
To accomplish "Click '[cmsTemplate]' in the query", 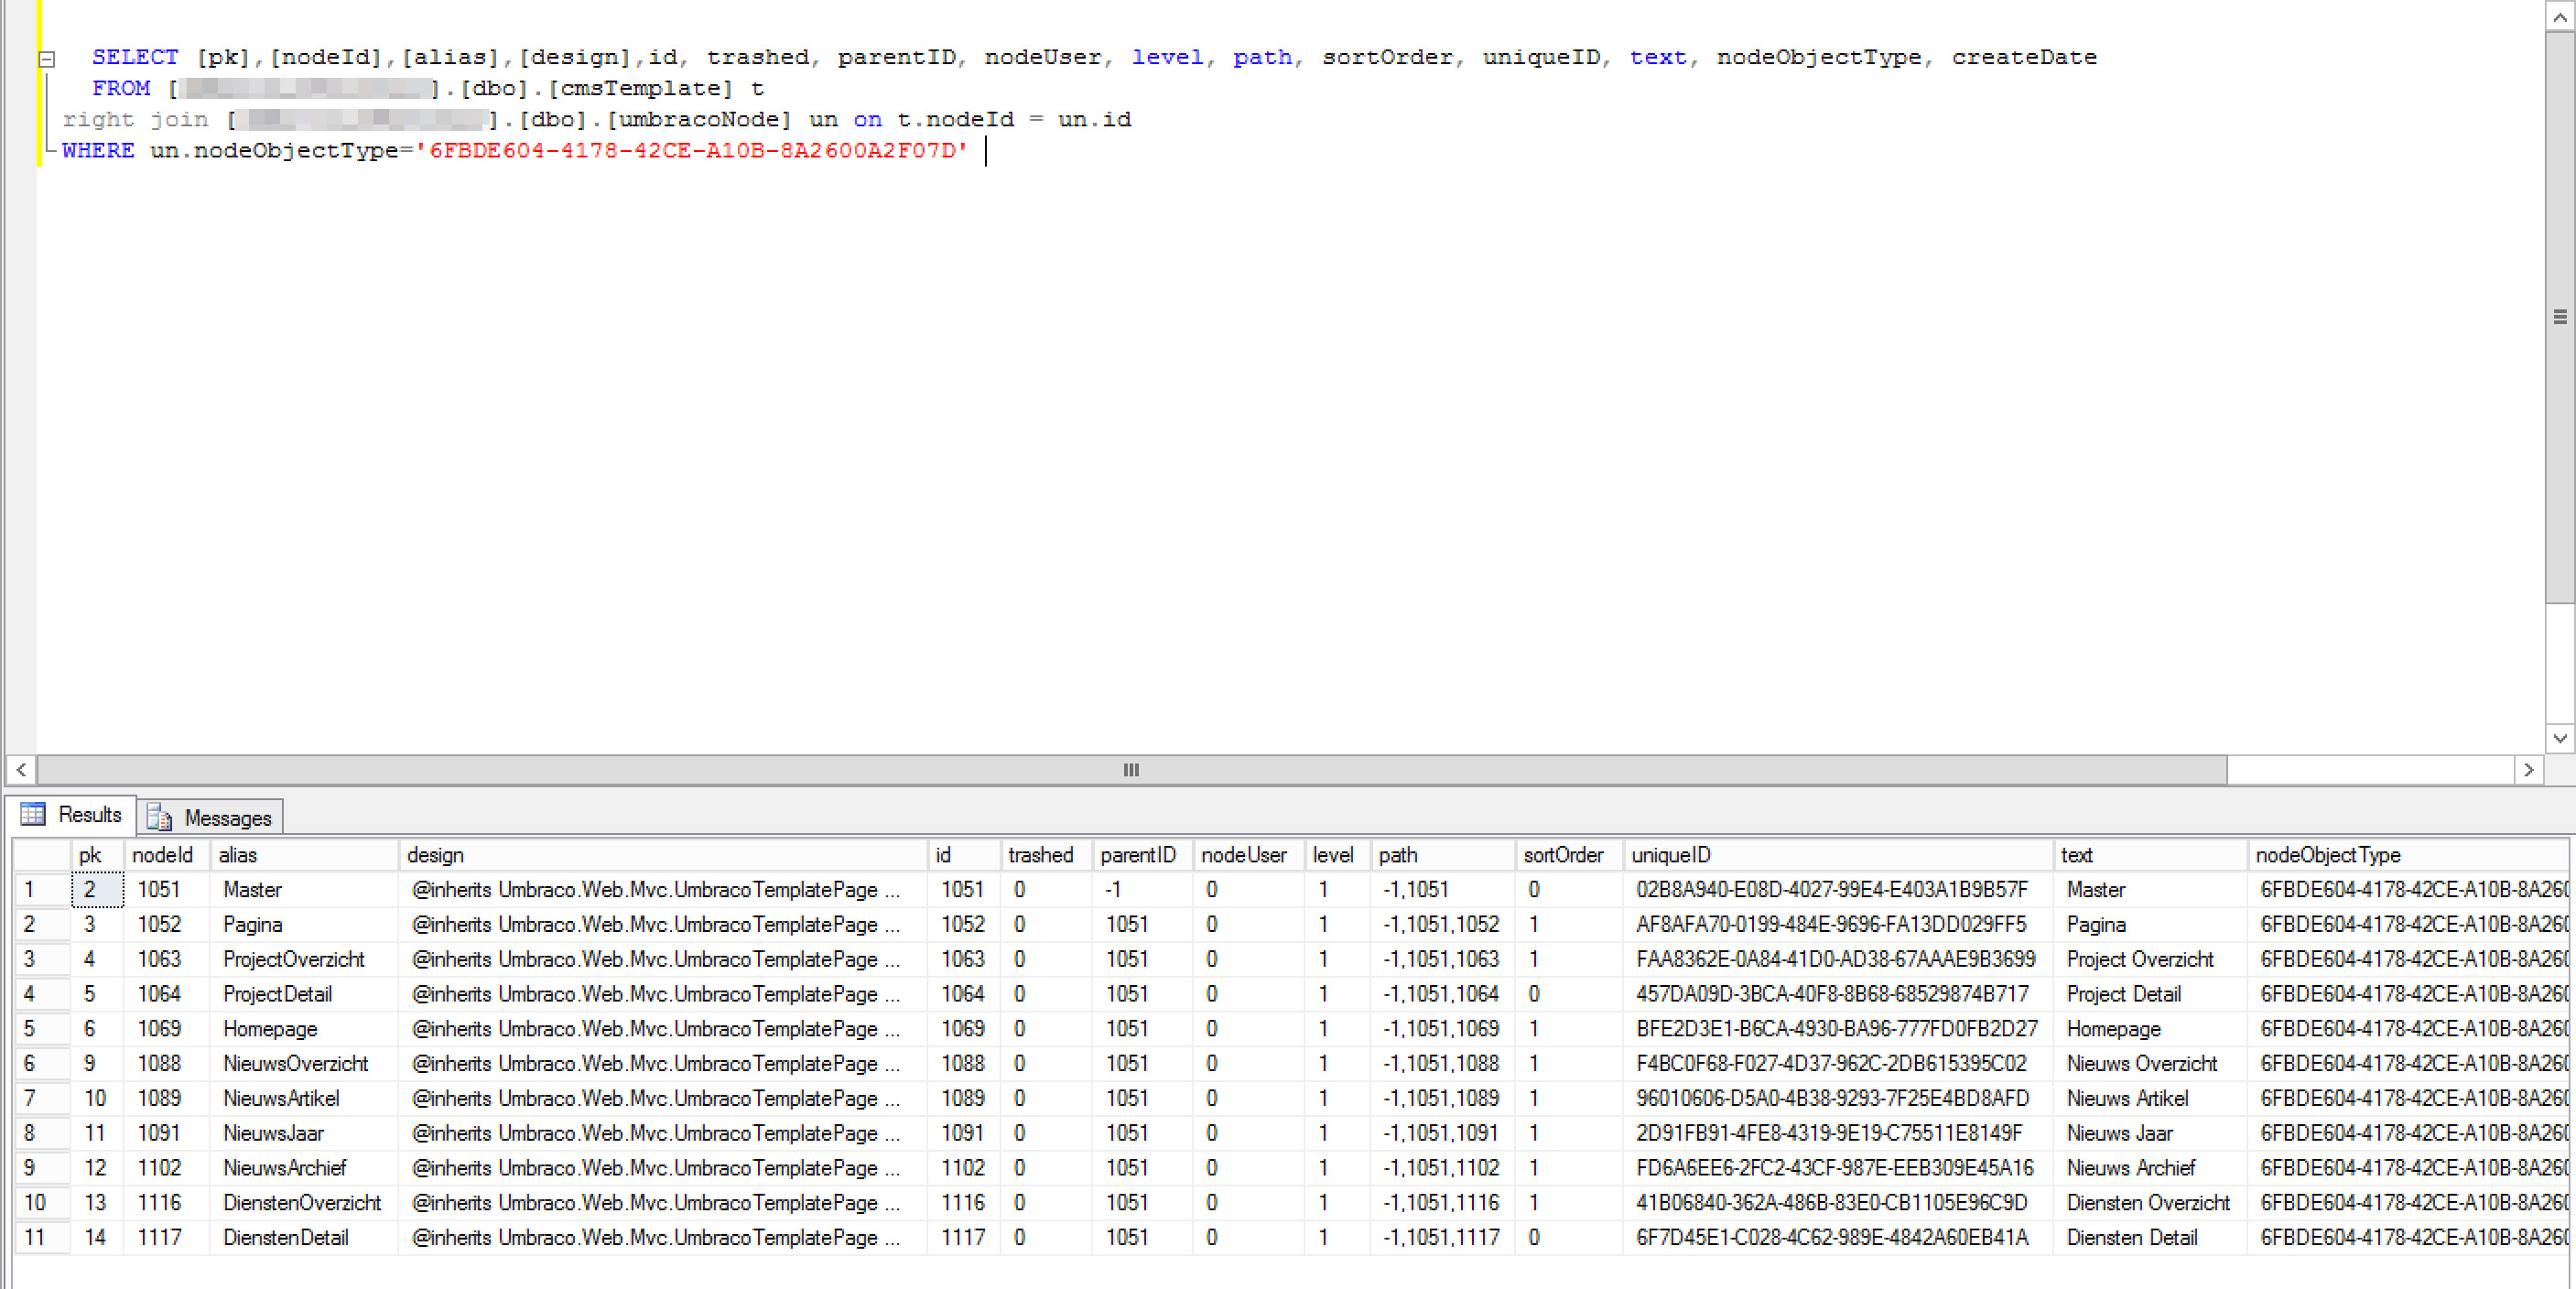I will tap(640, 89).
